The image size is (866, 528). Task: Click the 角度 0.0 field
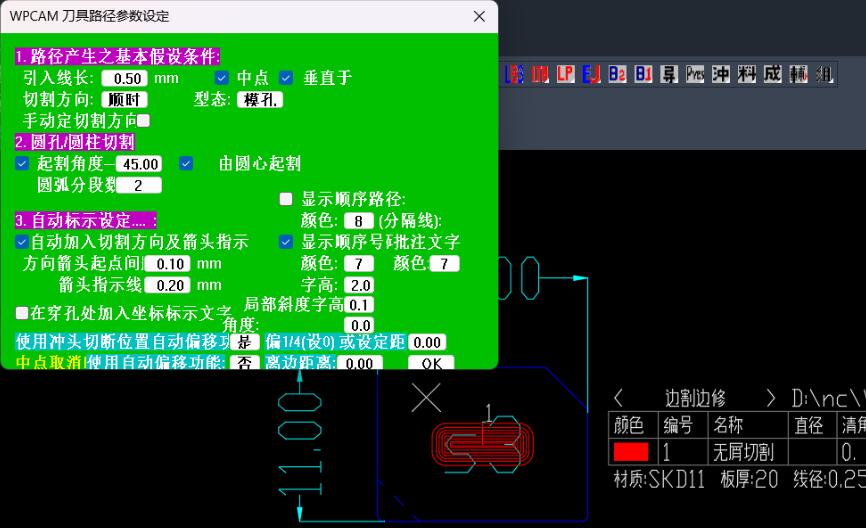(x=359, y=325)
